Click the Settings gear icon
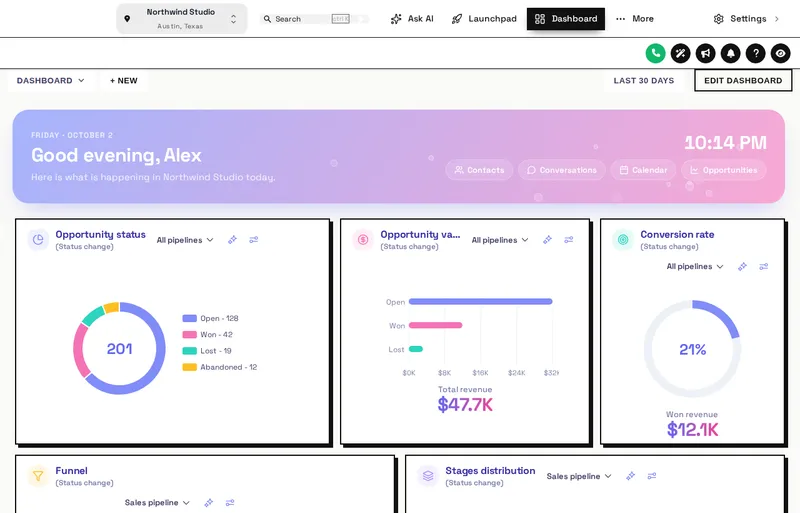The height and width of the screenshot is (513, 800). click(718, 19)
